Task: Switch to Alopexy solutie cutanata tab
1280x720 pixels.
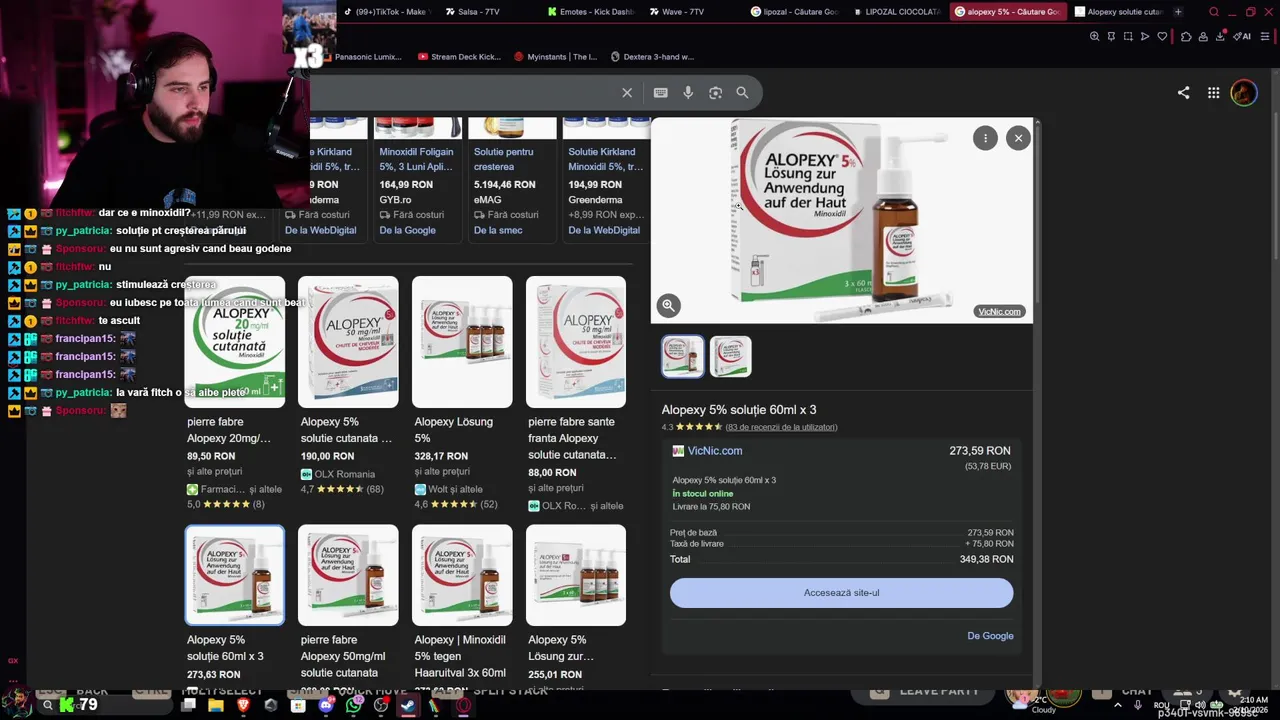Action: 1117,12
